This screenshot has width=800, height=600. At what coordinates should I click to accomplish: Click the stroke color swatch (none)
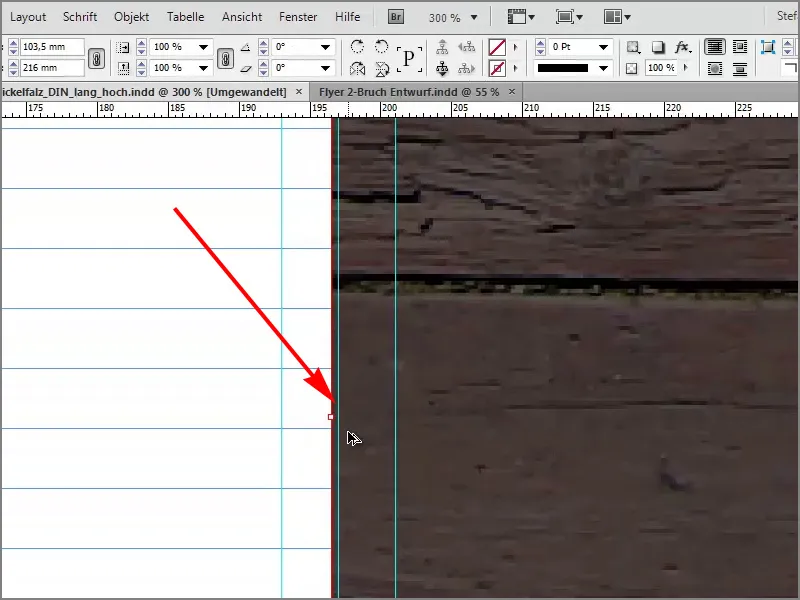[x=497, y=68]
